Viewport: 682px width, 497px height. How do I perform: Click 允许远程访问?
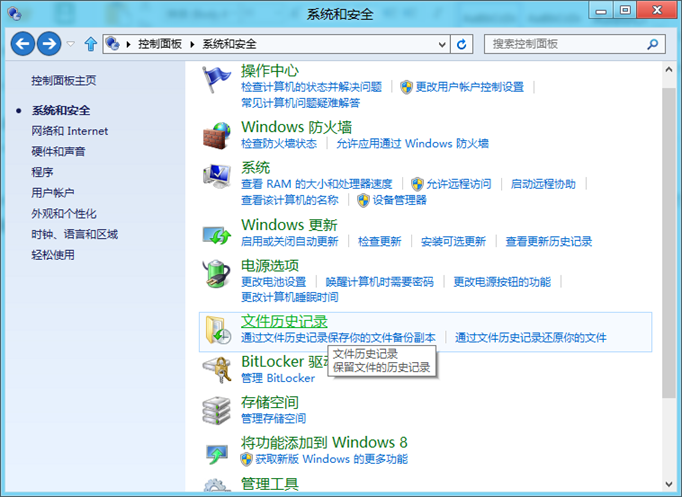(x=458, y=184)
